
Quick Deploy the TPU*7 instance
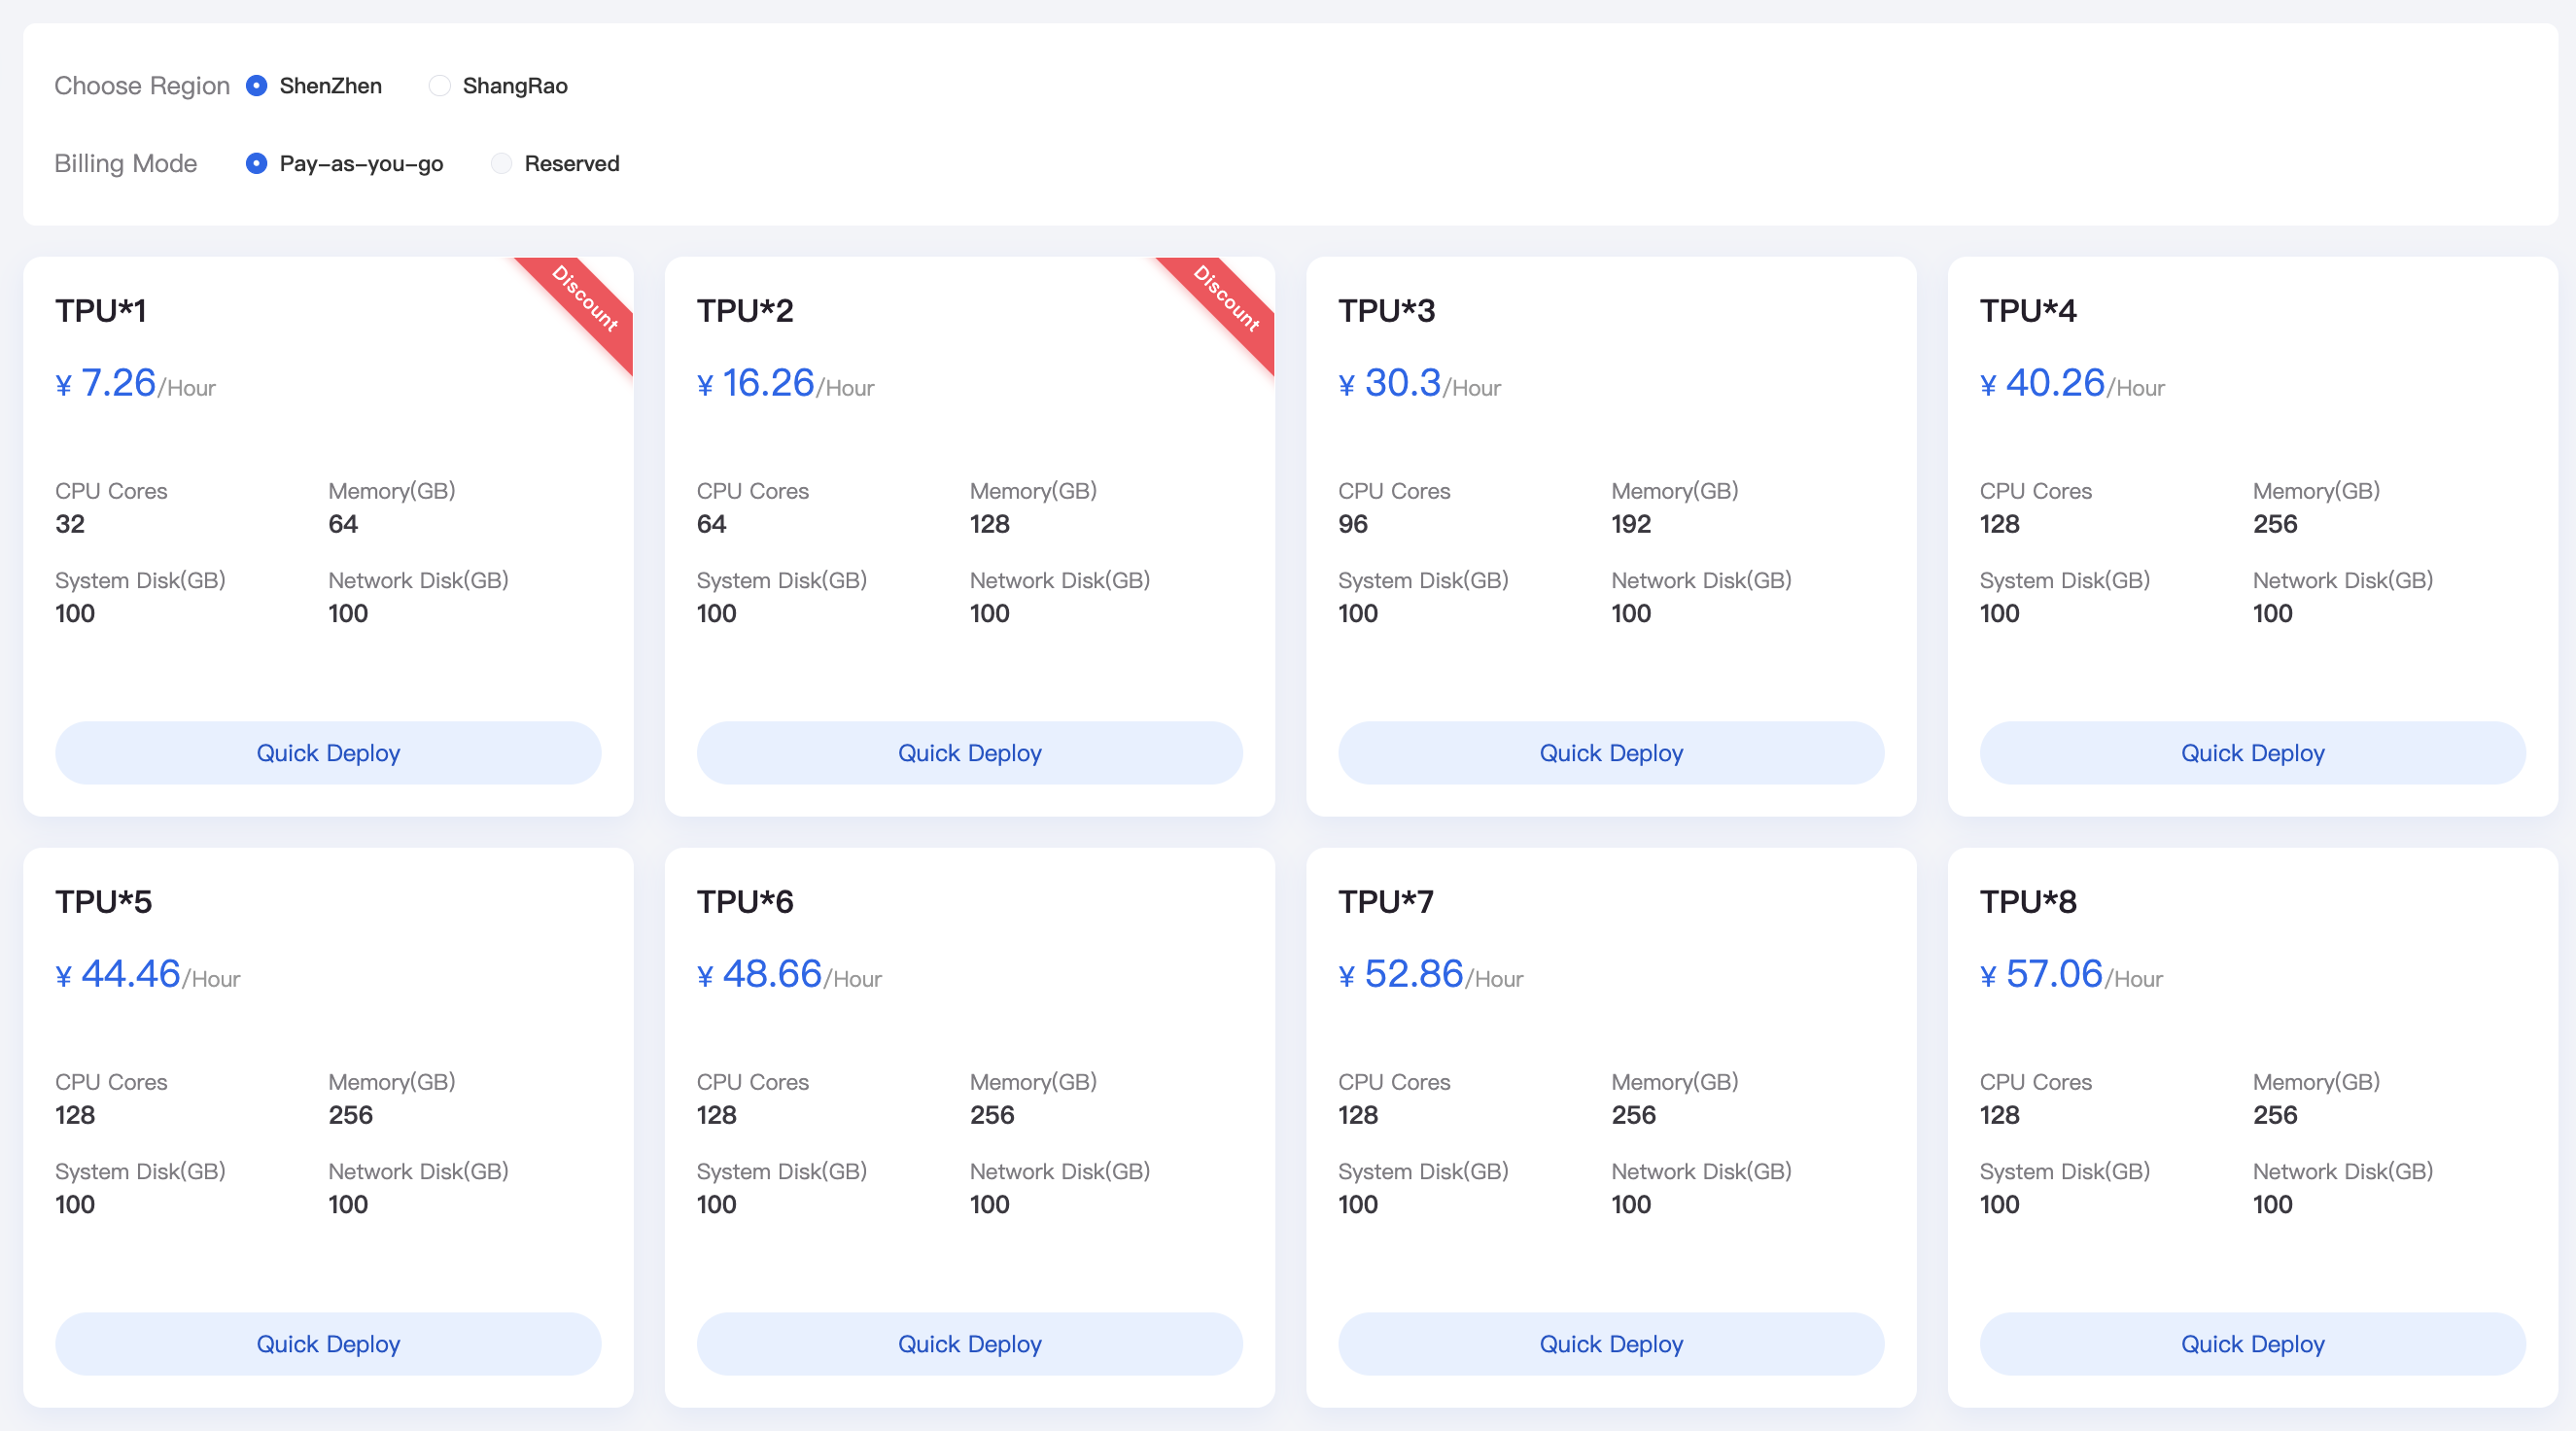[x=1610, y=1343]
